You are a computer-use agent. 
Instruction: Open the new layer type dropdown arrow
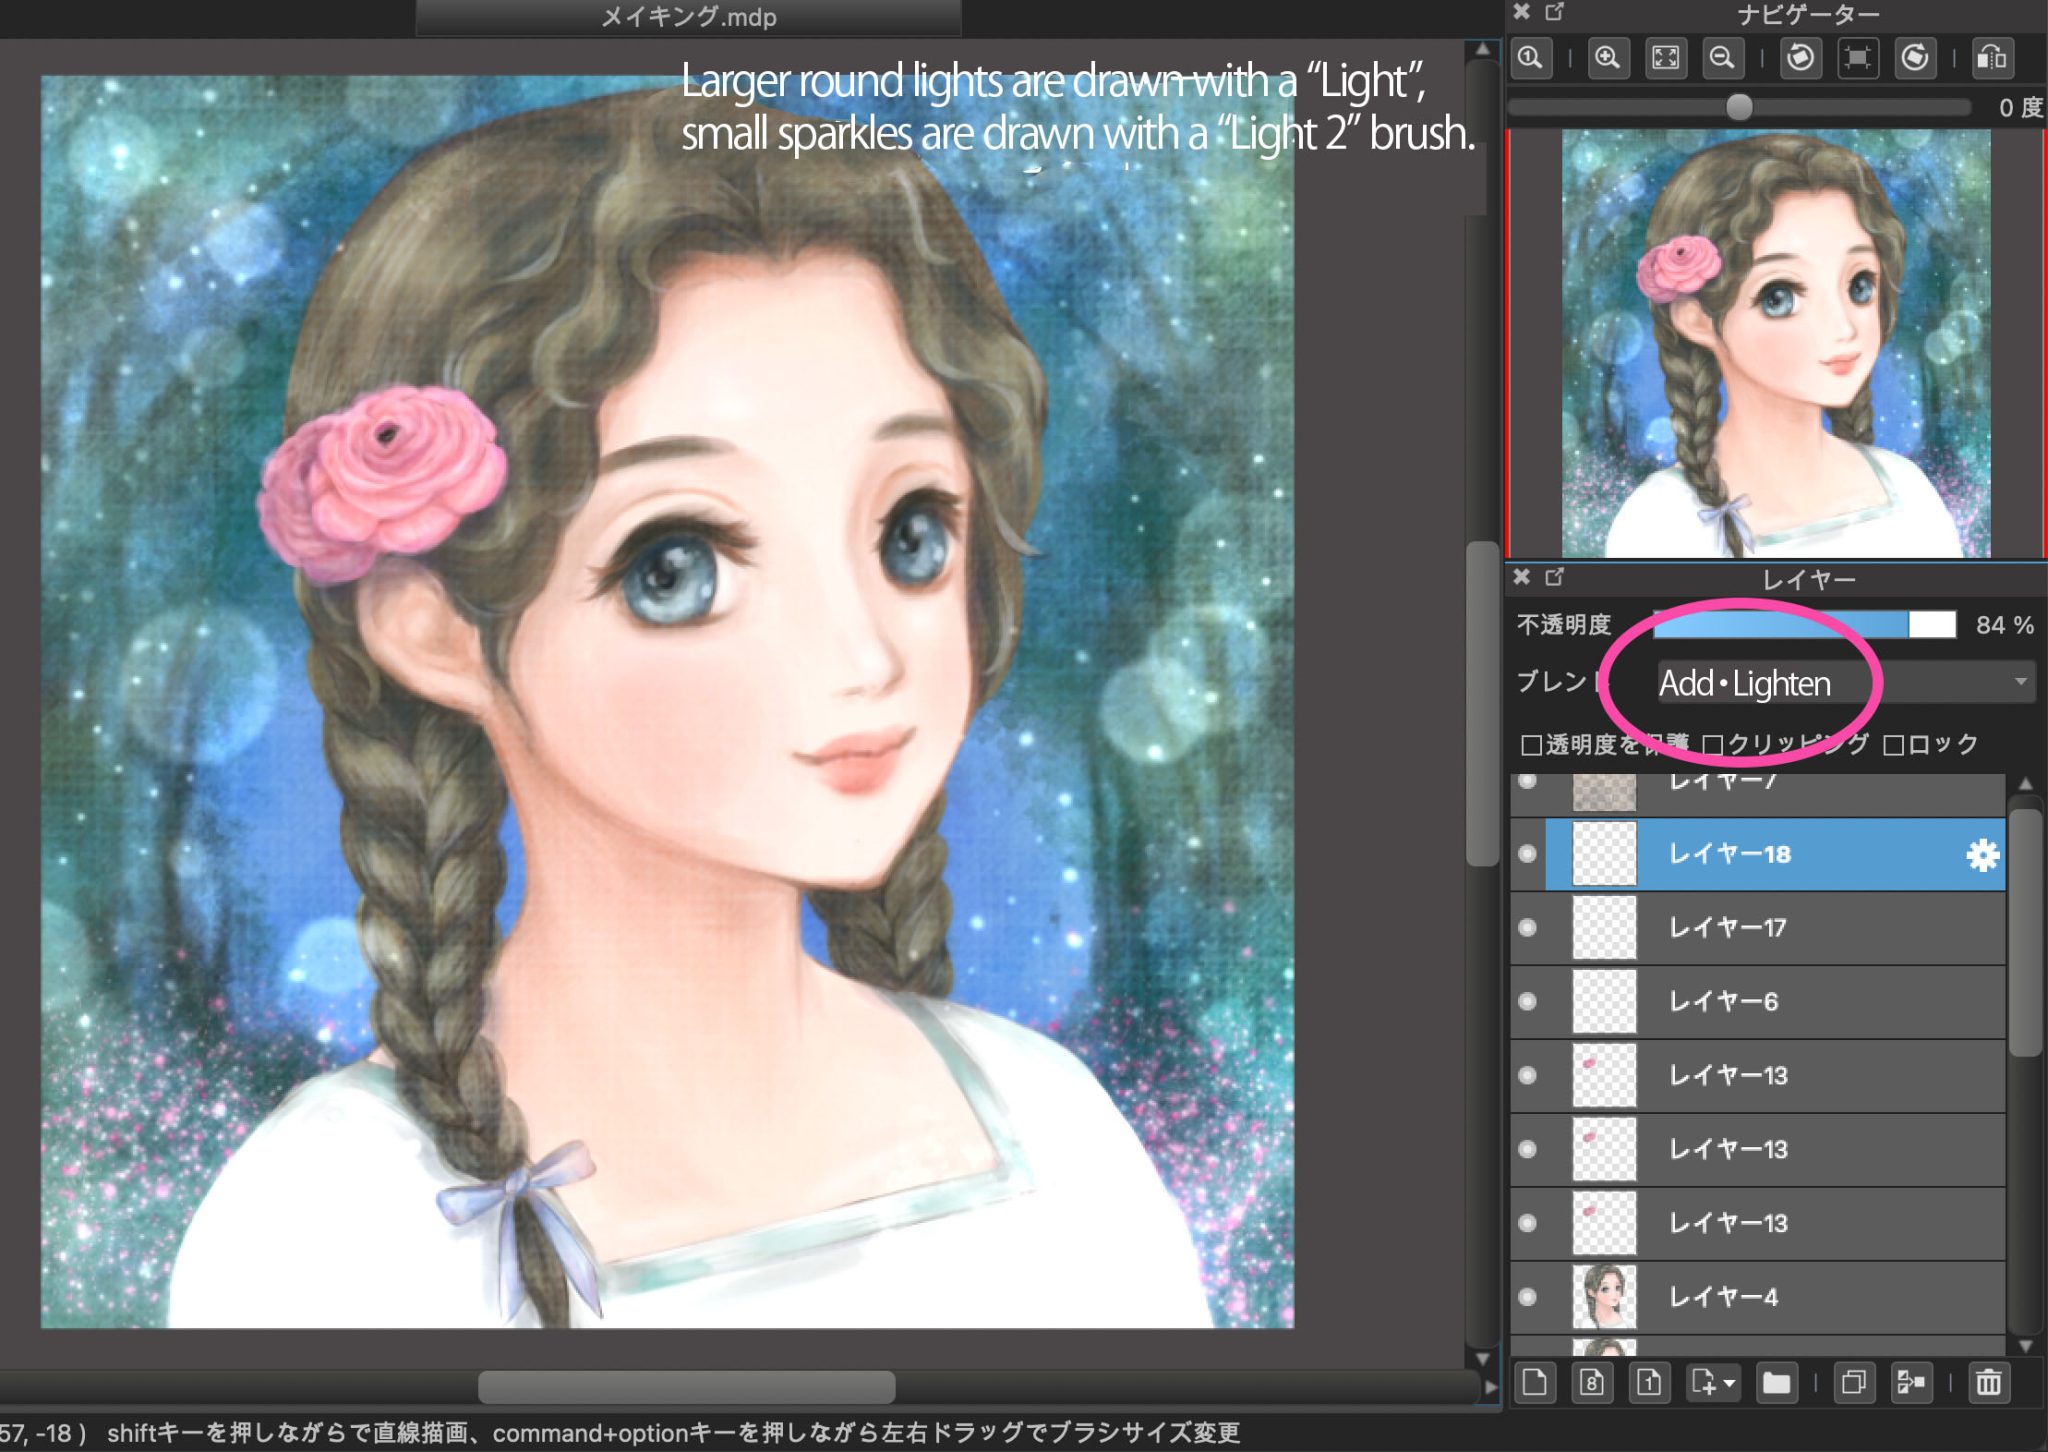1729,1385
